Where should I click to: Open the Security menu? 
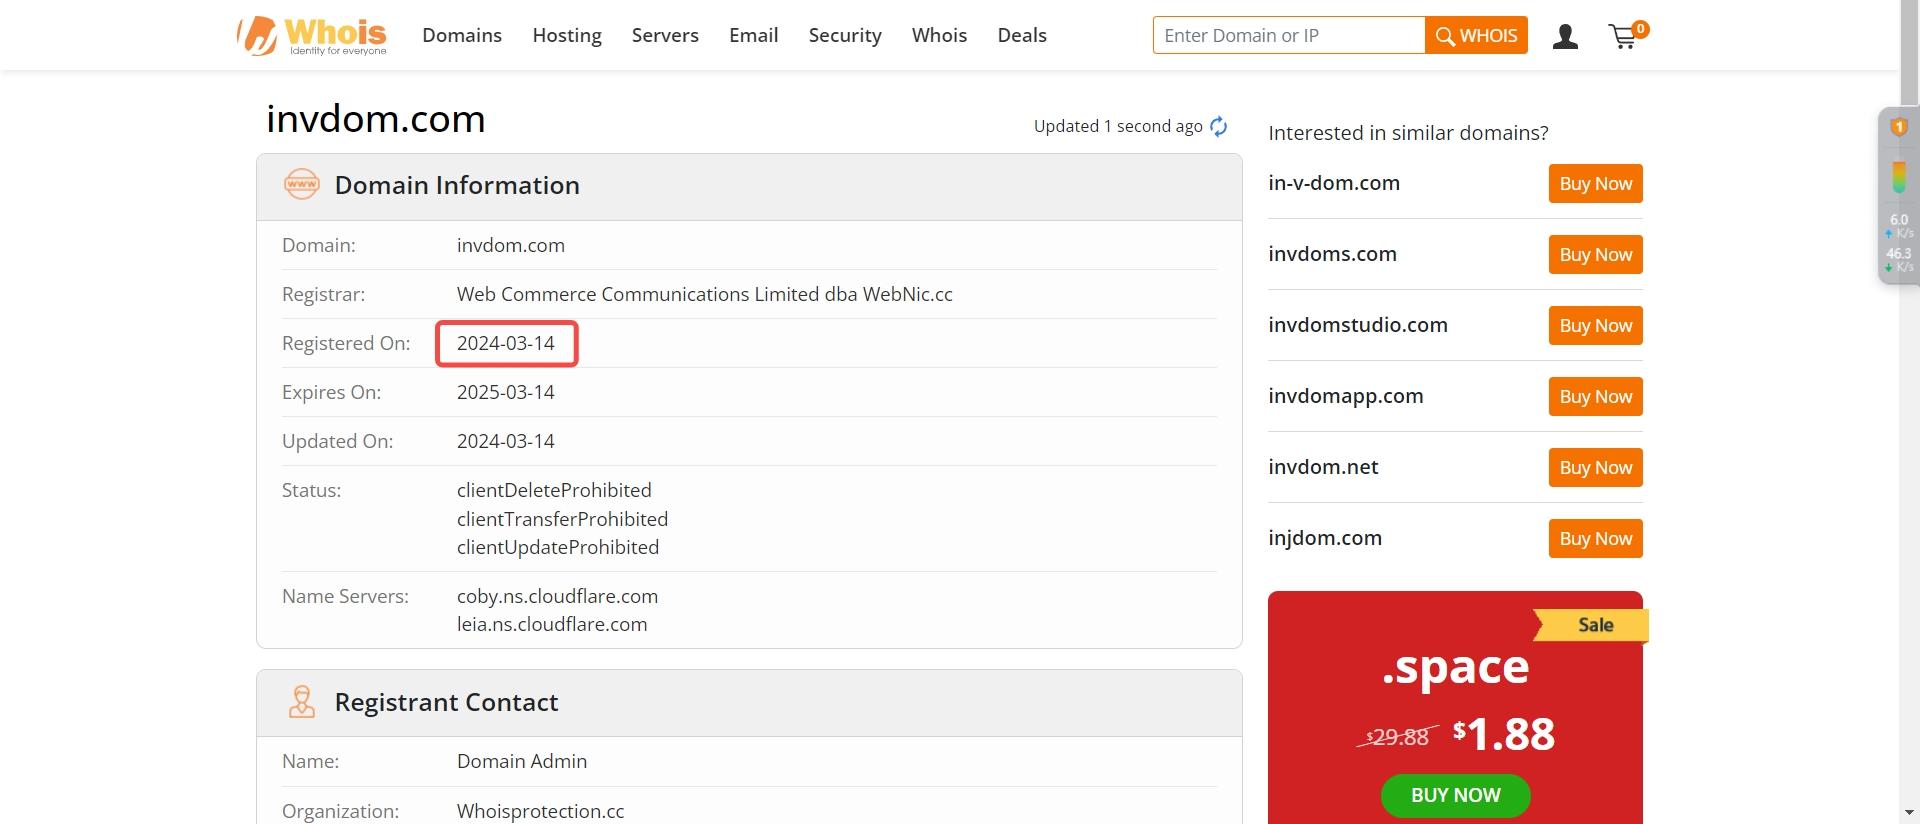click(x=845, y=36)
